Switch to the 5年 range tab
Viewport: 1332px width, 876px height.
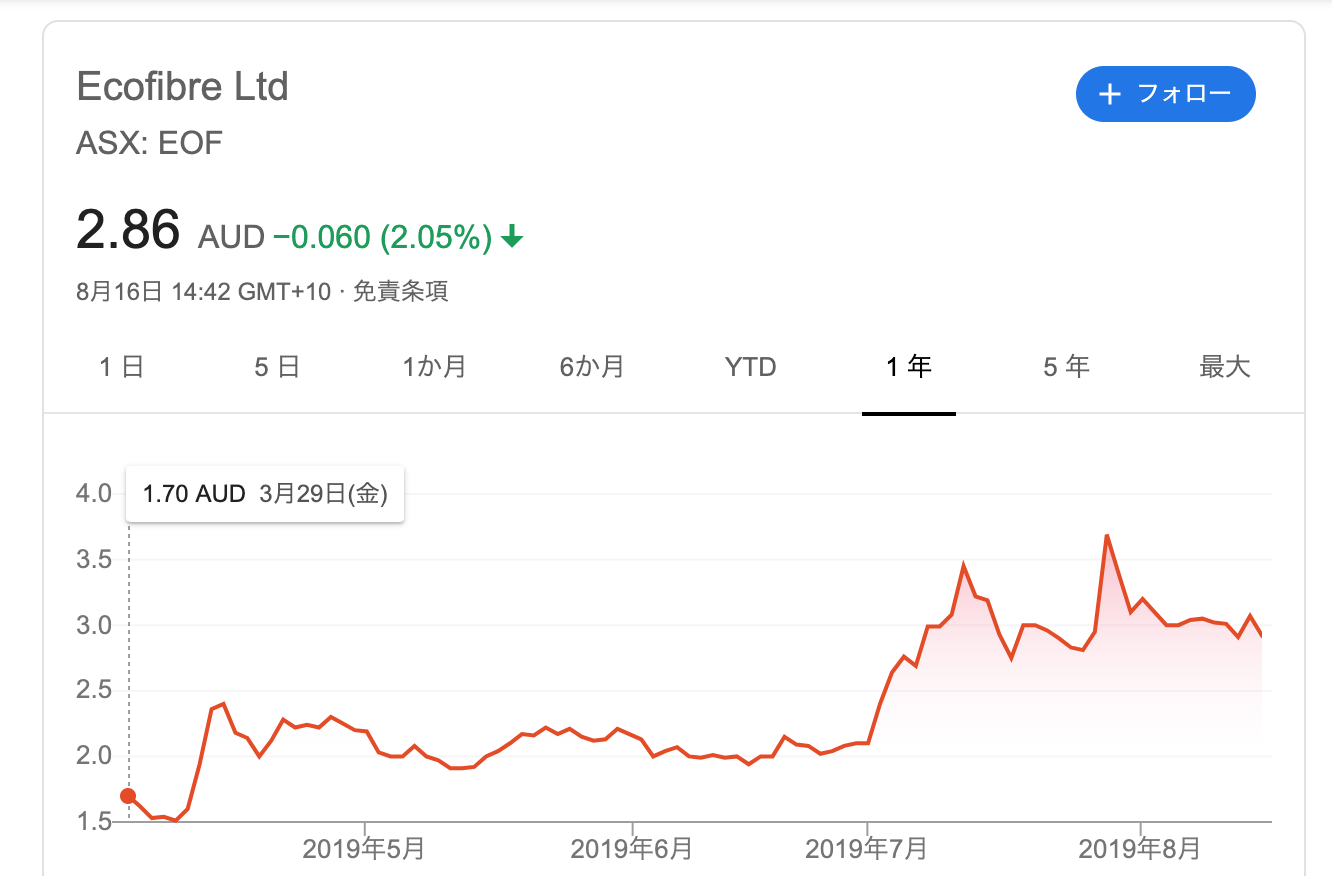coord(1066,367)
